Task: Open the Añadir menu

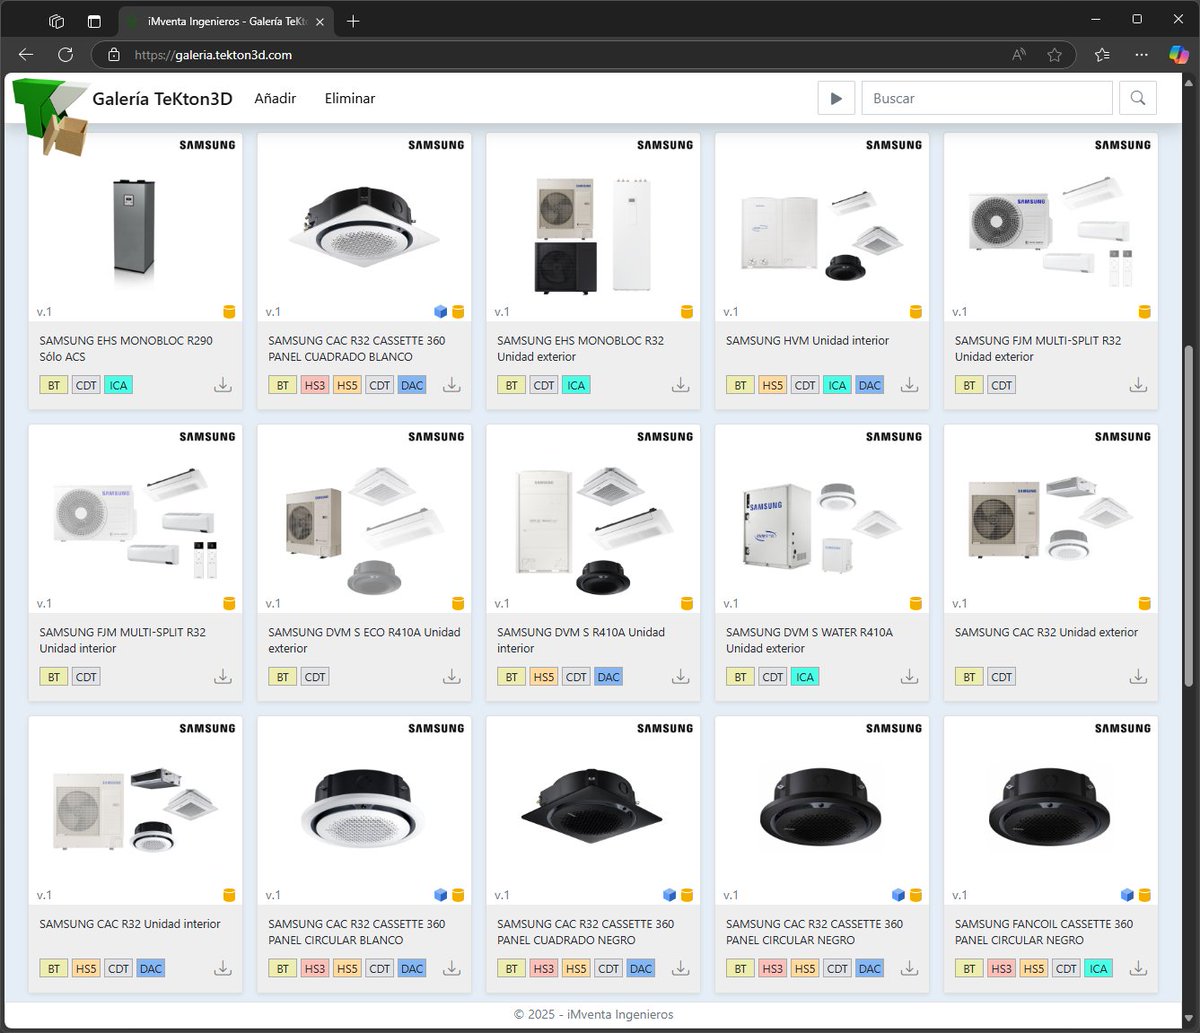Action: click(275, 98)
